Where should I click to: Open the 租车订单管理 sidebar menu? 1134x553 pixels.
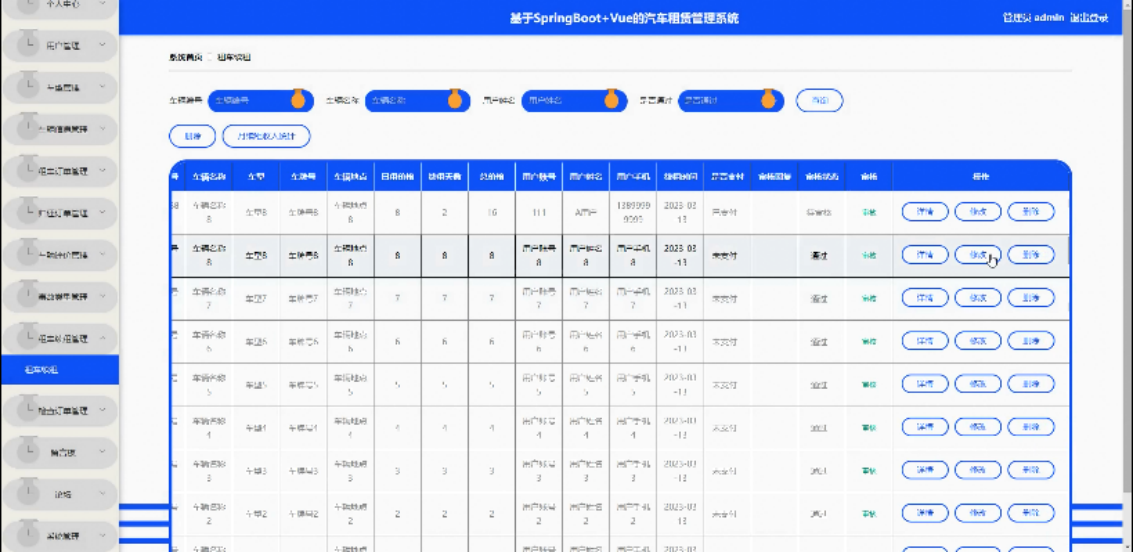coord(61,171)
